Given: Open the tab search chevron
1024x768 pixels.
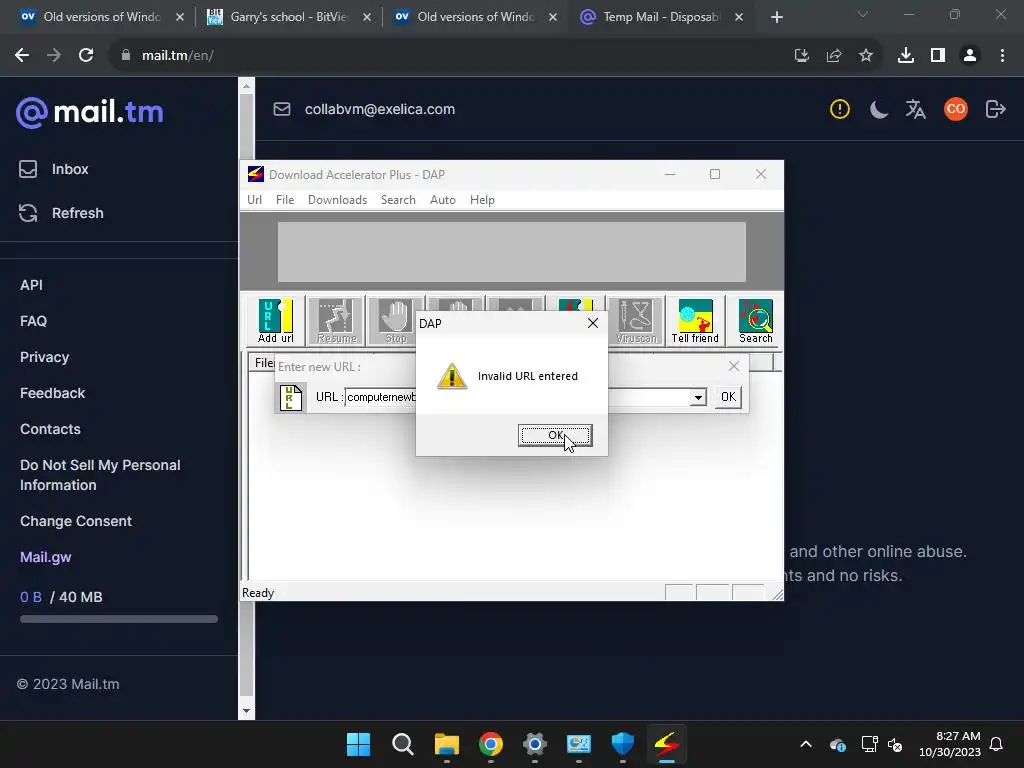Looking at the screenshot, I should [863, 14].
